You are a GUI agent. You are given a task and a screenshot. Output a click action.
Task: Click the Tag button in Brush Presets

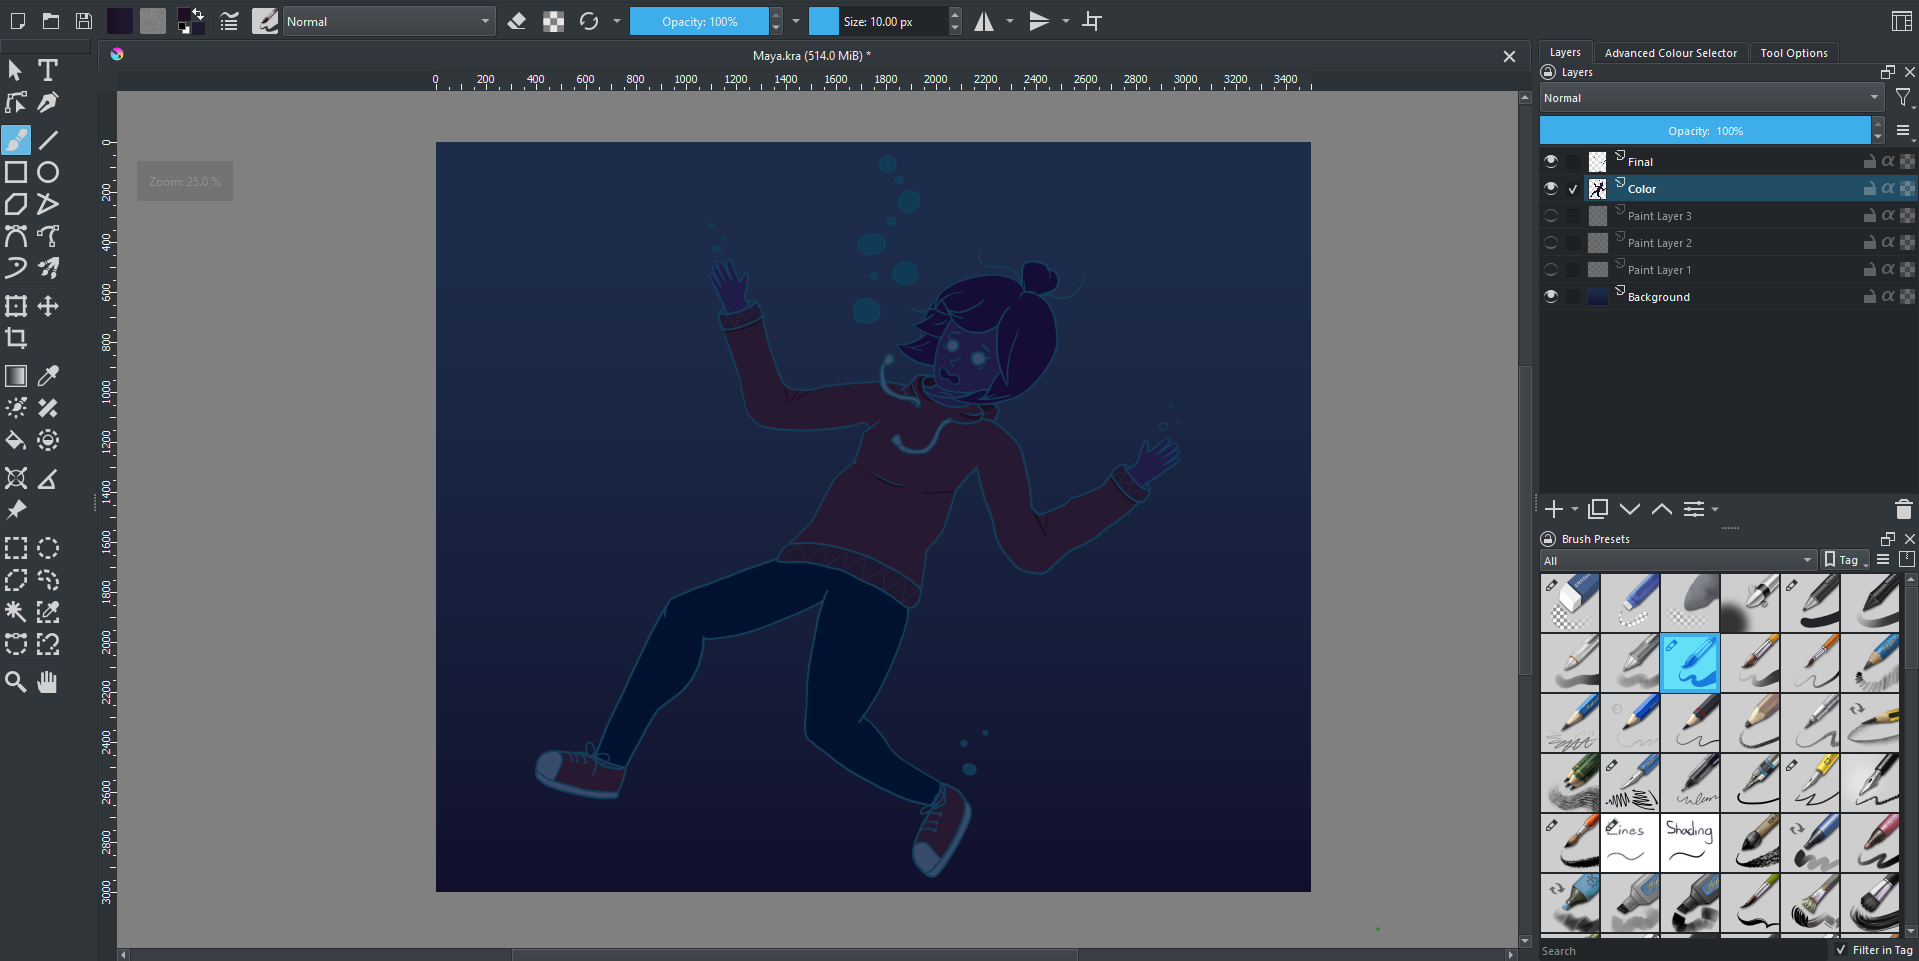pyautogui.click(x=1845, y=560)
